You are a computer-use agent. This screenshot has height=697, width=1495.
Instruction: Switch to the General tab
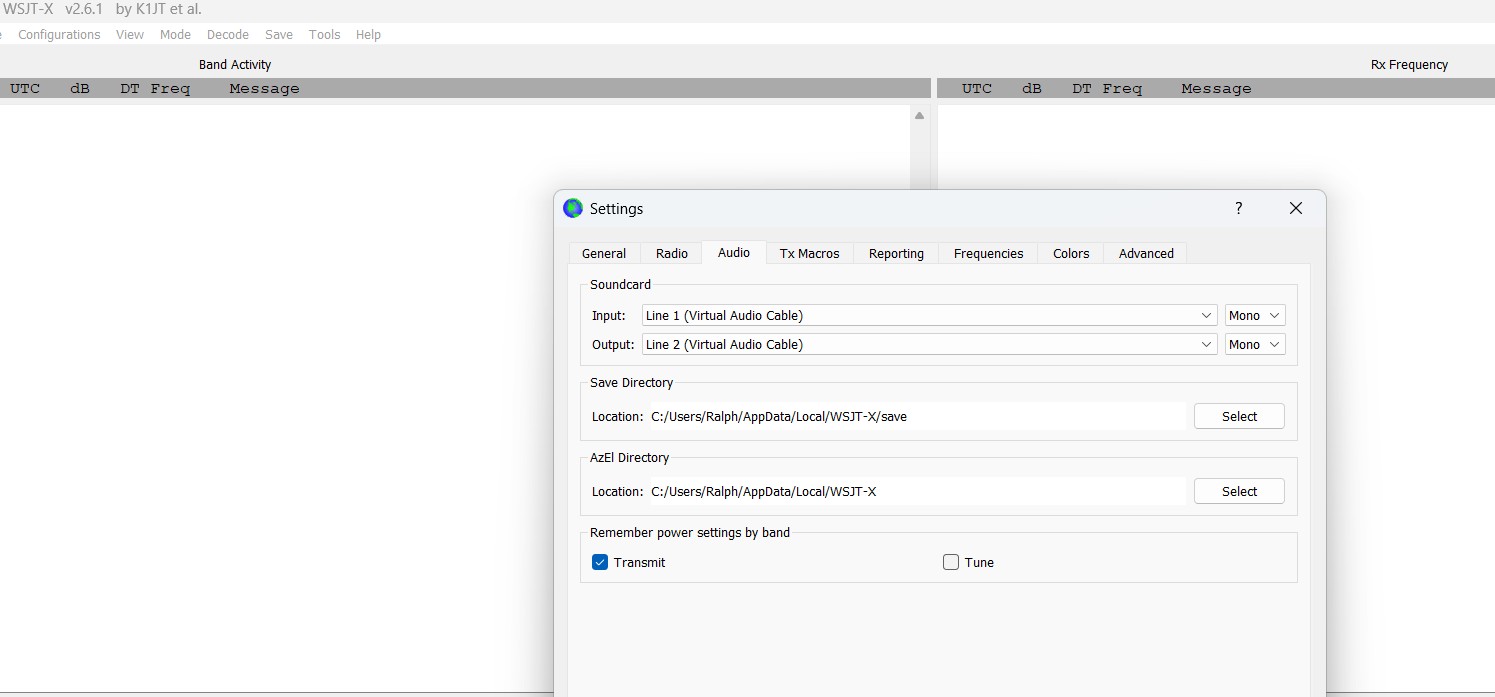[604, 253]
